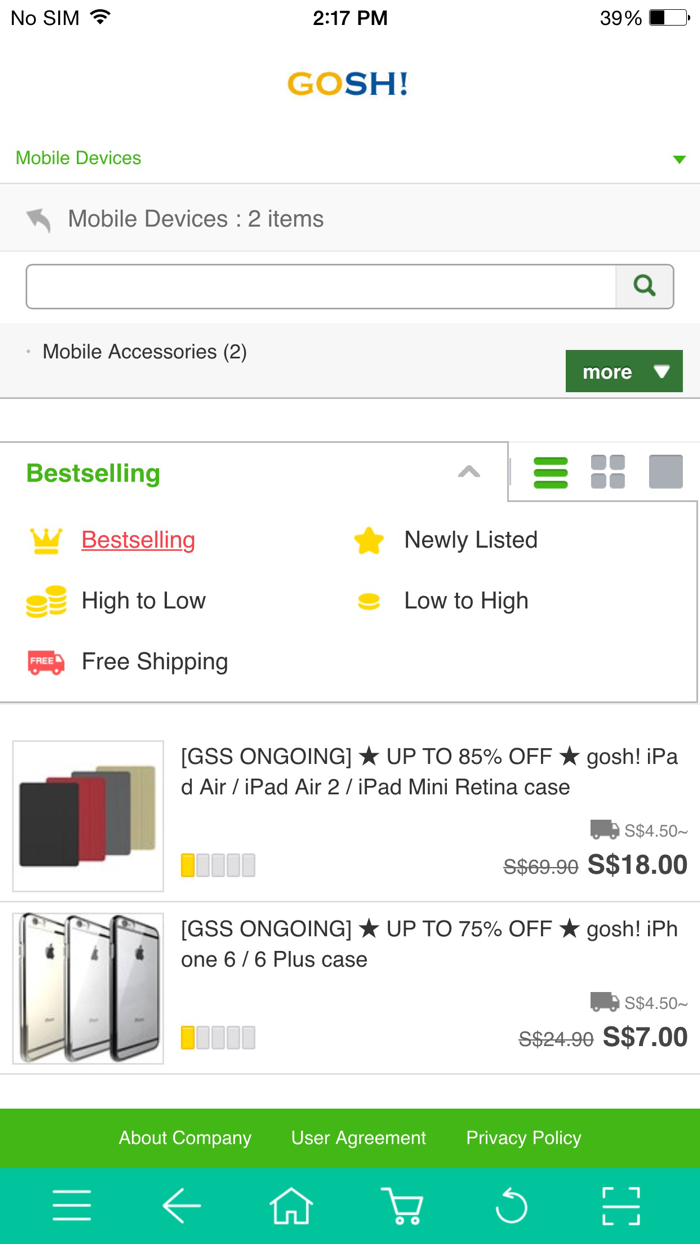Expand the green more categories button
700x1244 pixels.
[624, 371]
